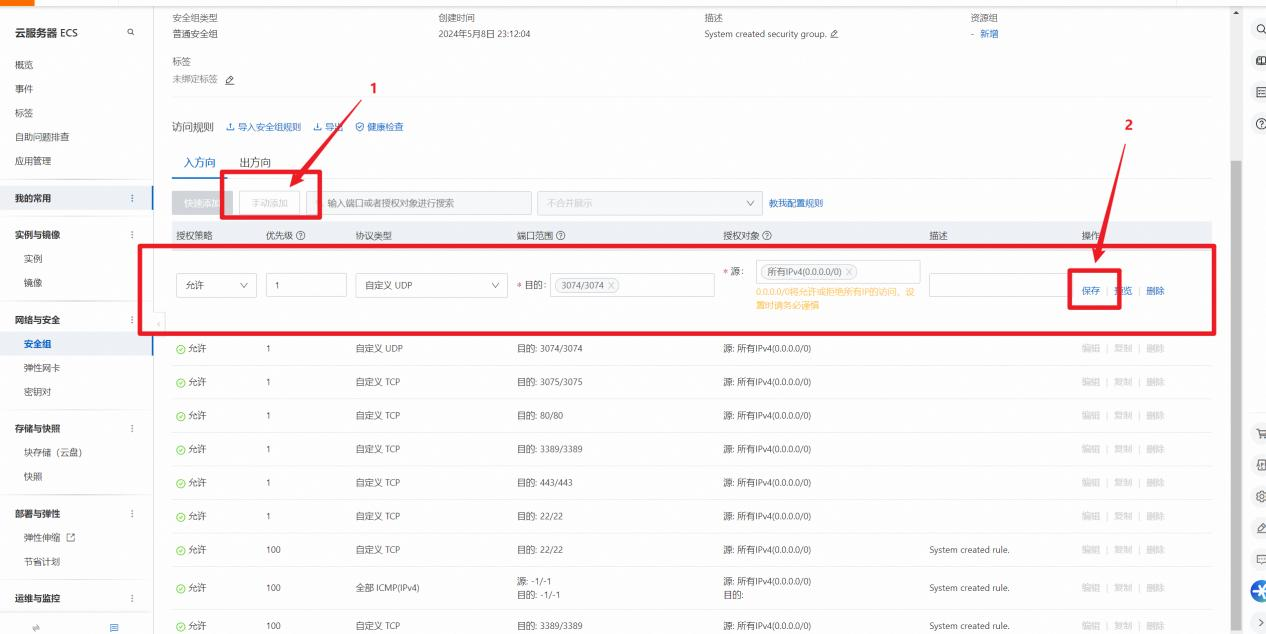Click the empty 描述 input in edit row
The width and height of the screenshot is (1266, 634).
pos(998,285)
